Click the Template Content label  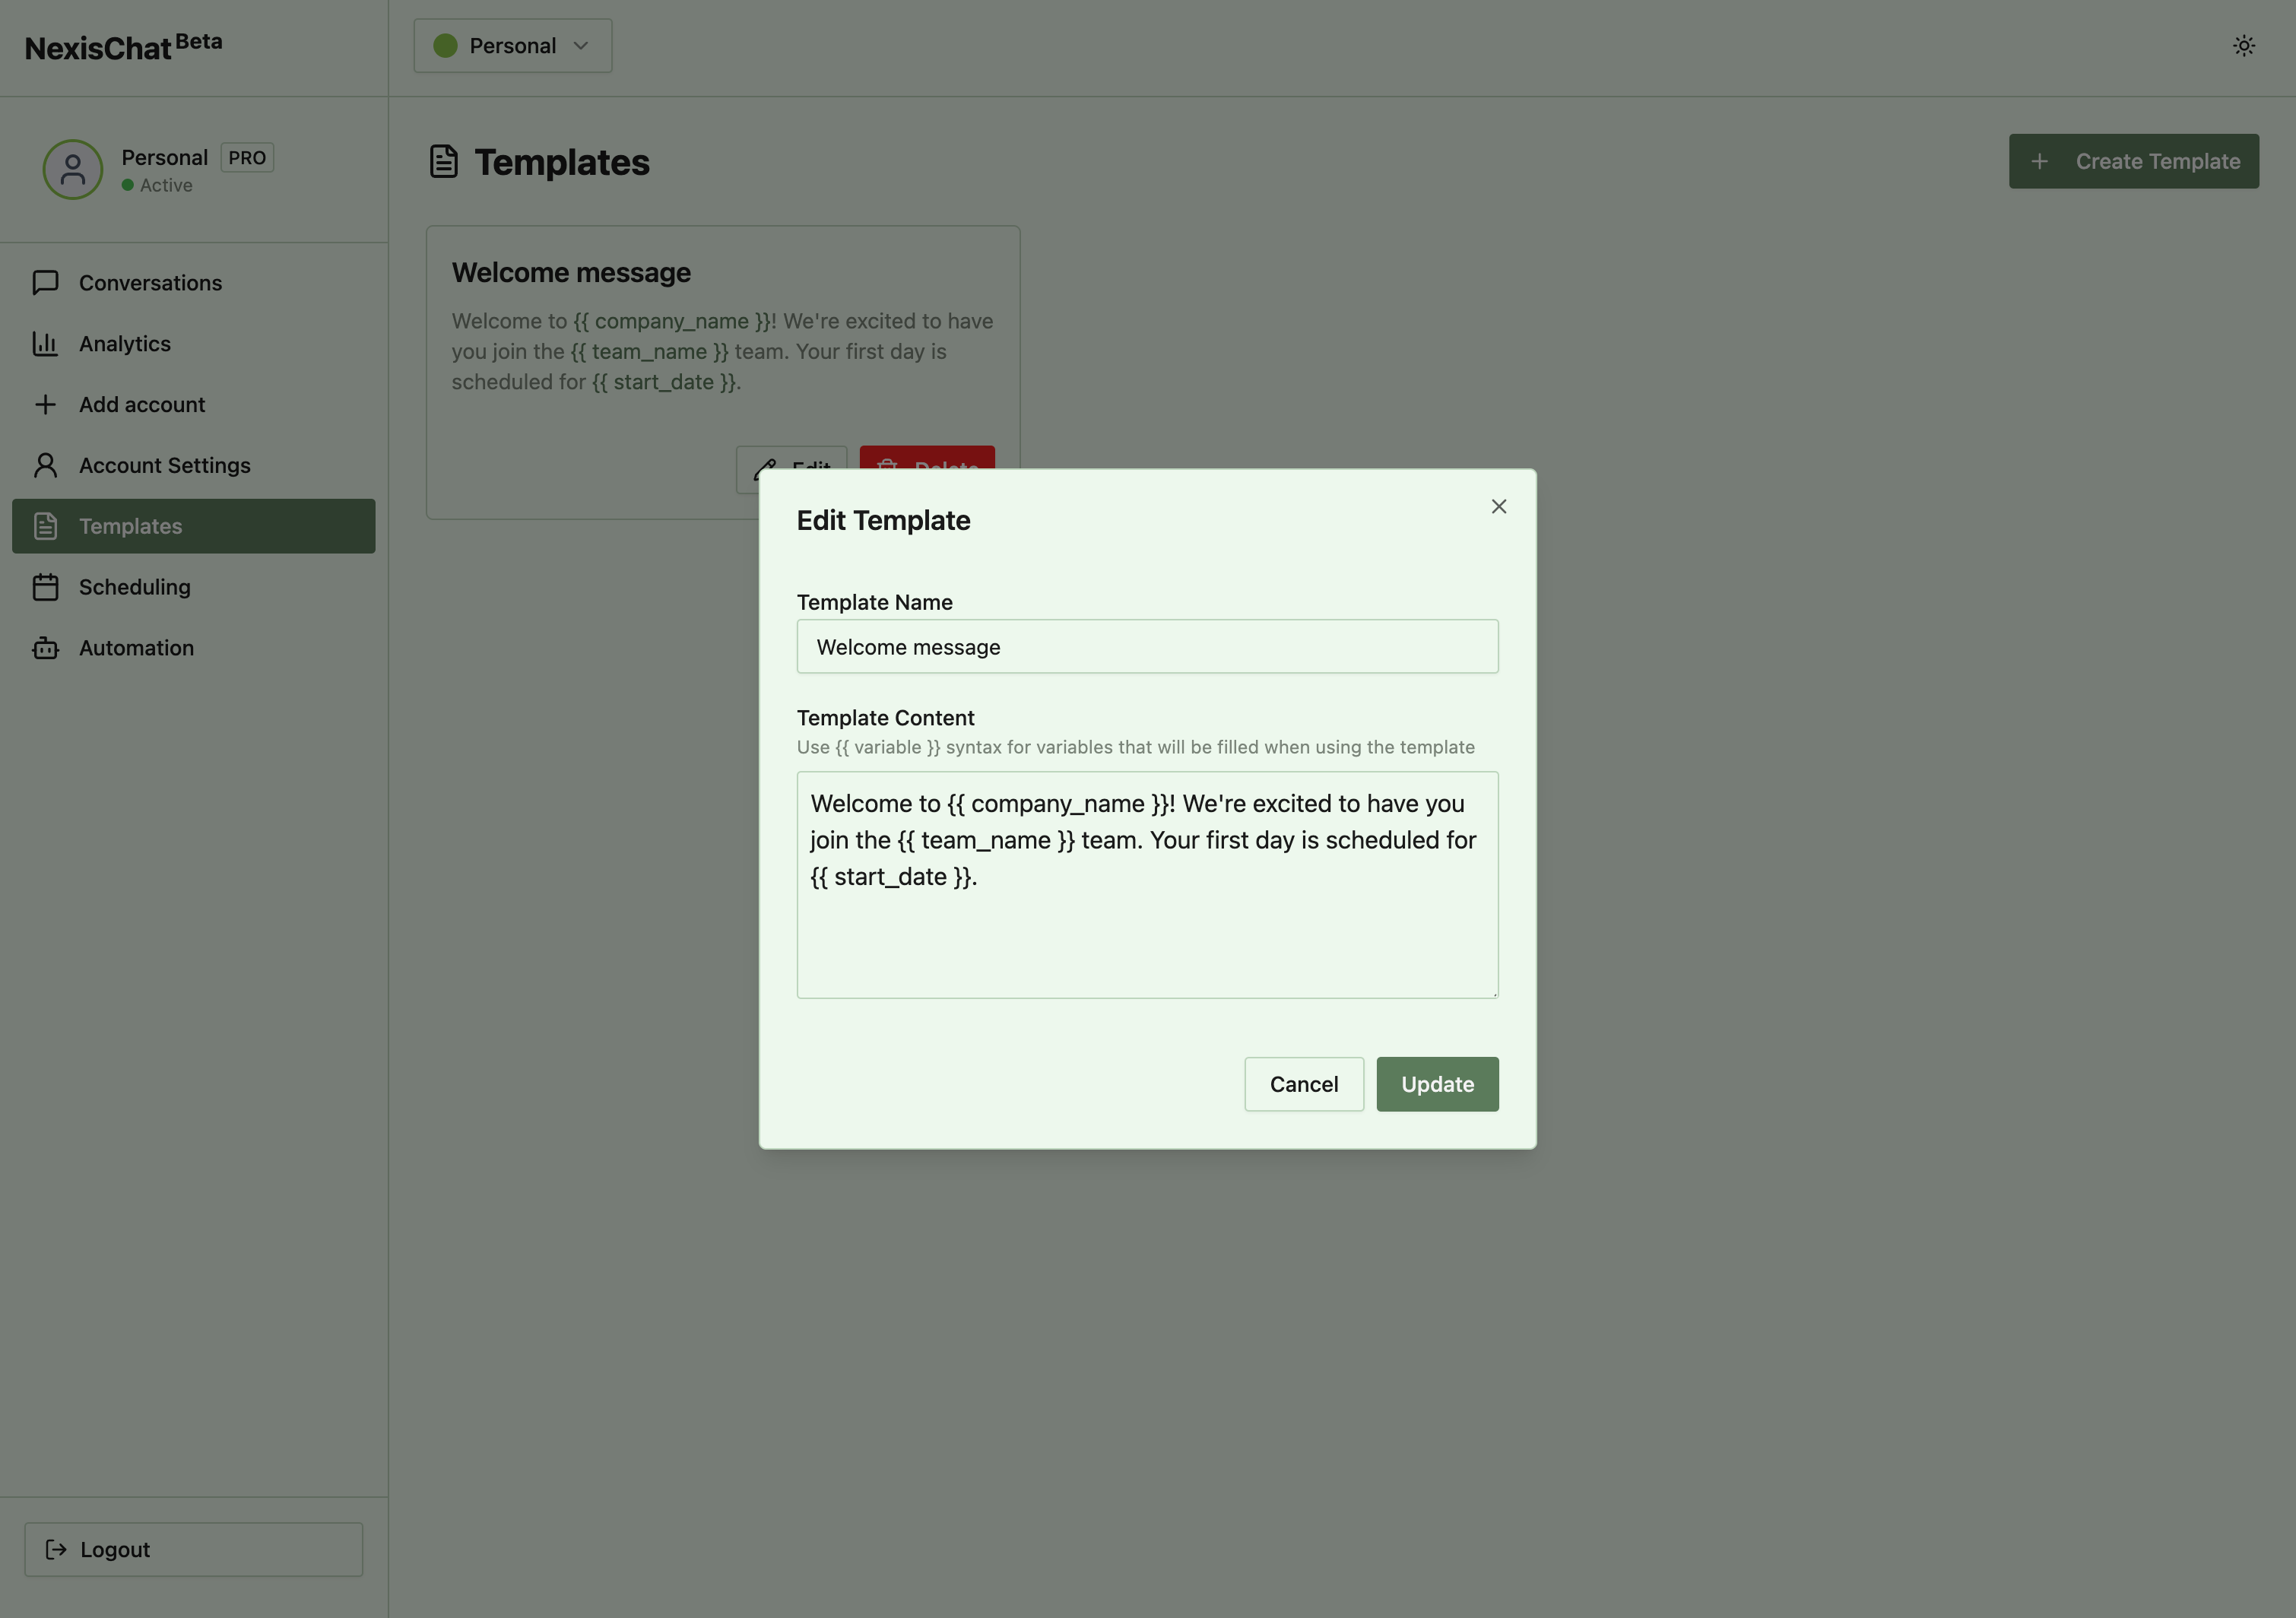point(885,718)
